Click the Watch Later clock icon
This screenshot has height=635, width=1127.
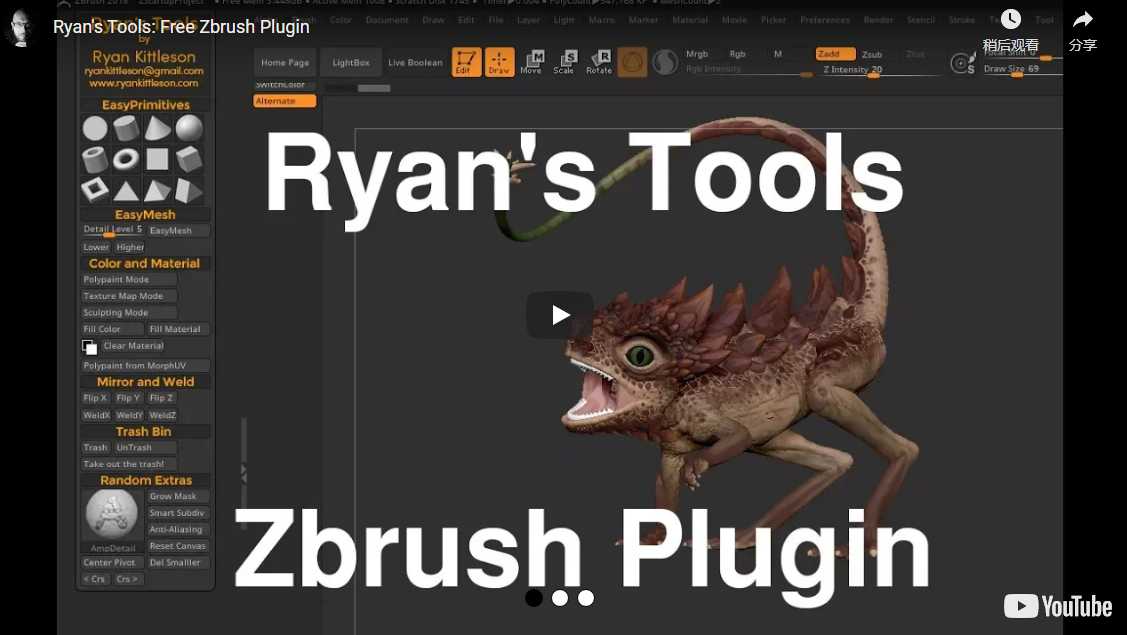pyautogui.click(x=1011, y=19)
